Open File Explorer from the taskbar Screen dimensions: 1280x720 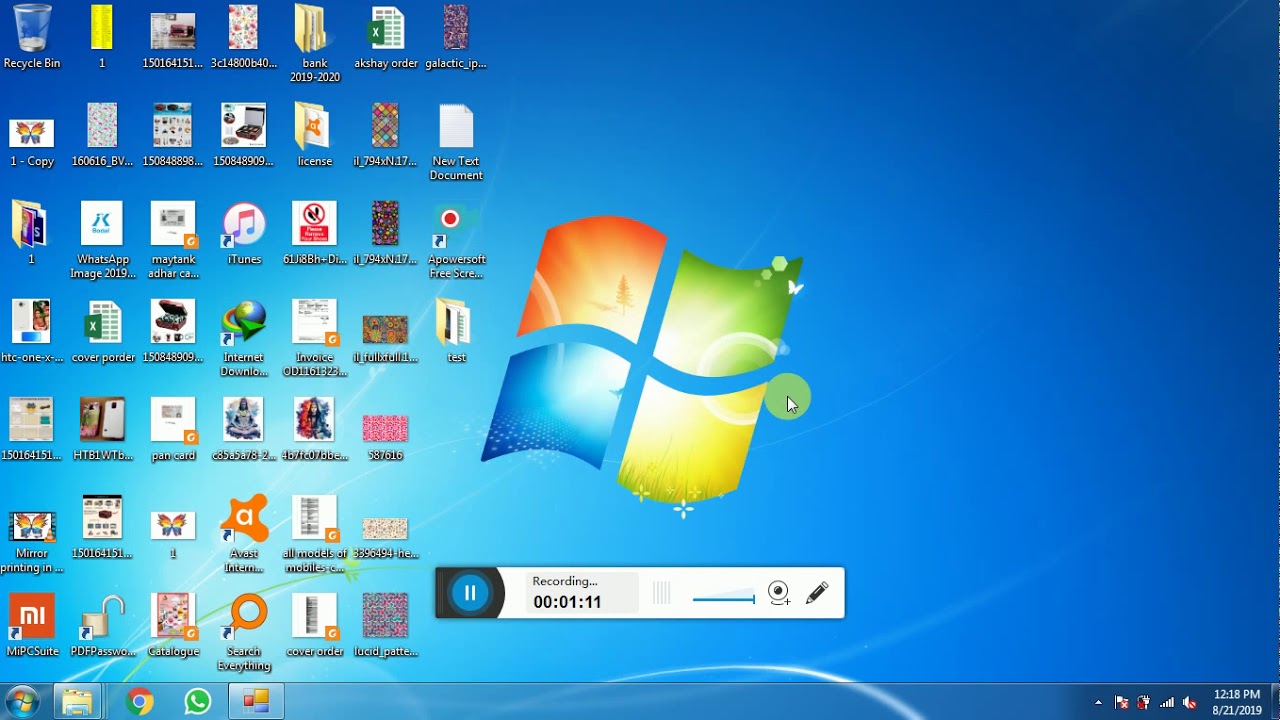click(77, 702)
